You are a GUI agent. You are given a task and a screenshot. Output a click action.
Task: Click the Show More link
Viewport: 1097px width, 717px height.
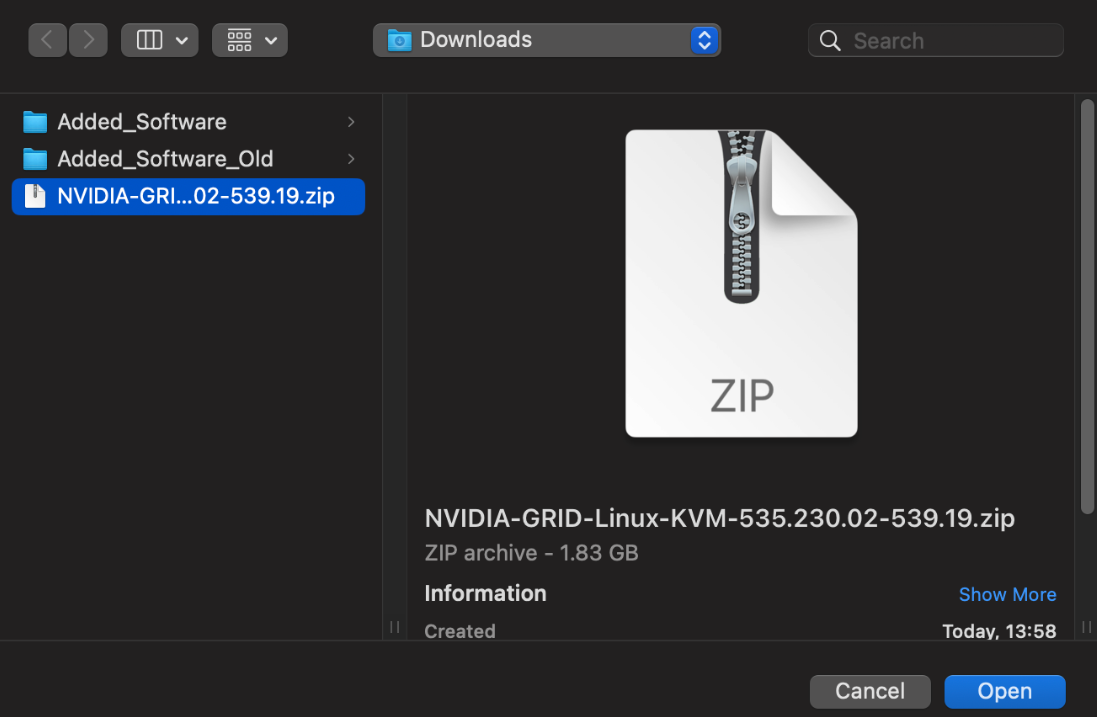click(1007, 594)
